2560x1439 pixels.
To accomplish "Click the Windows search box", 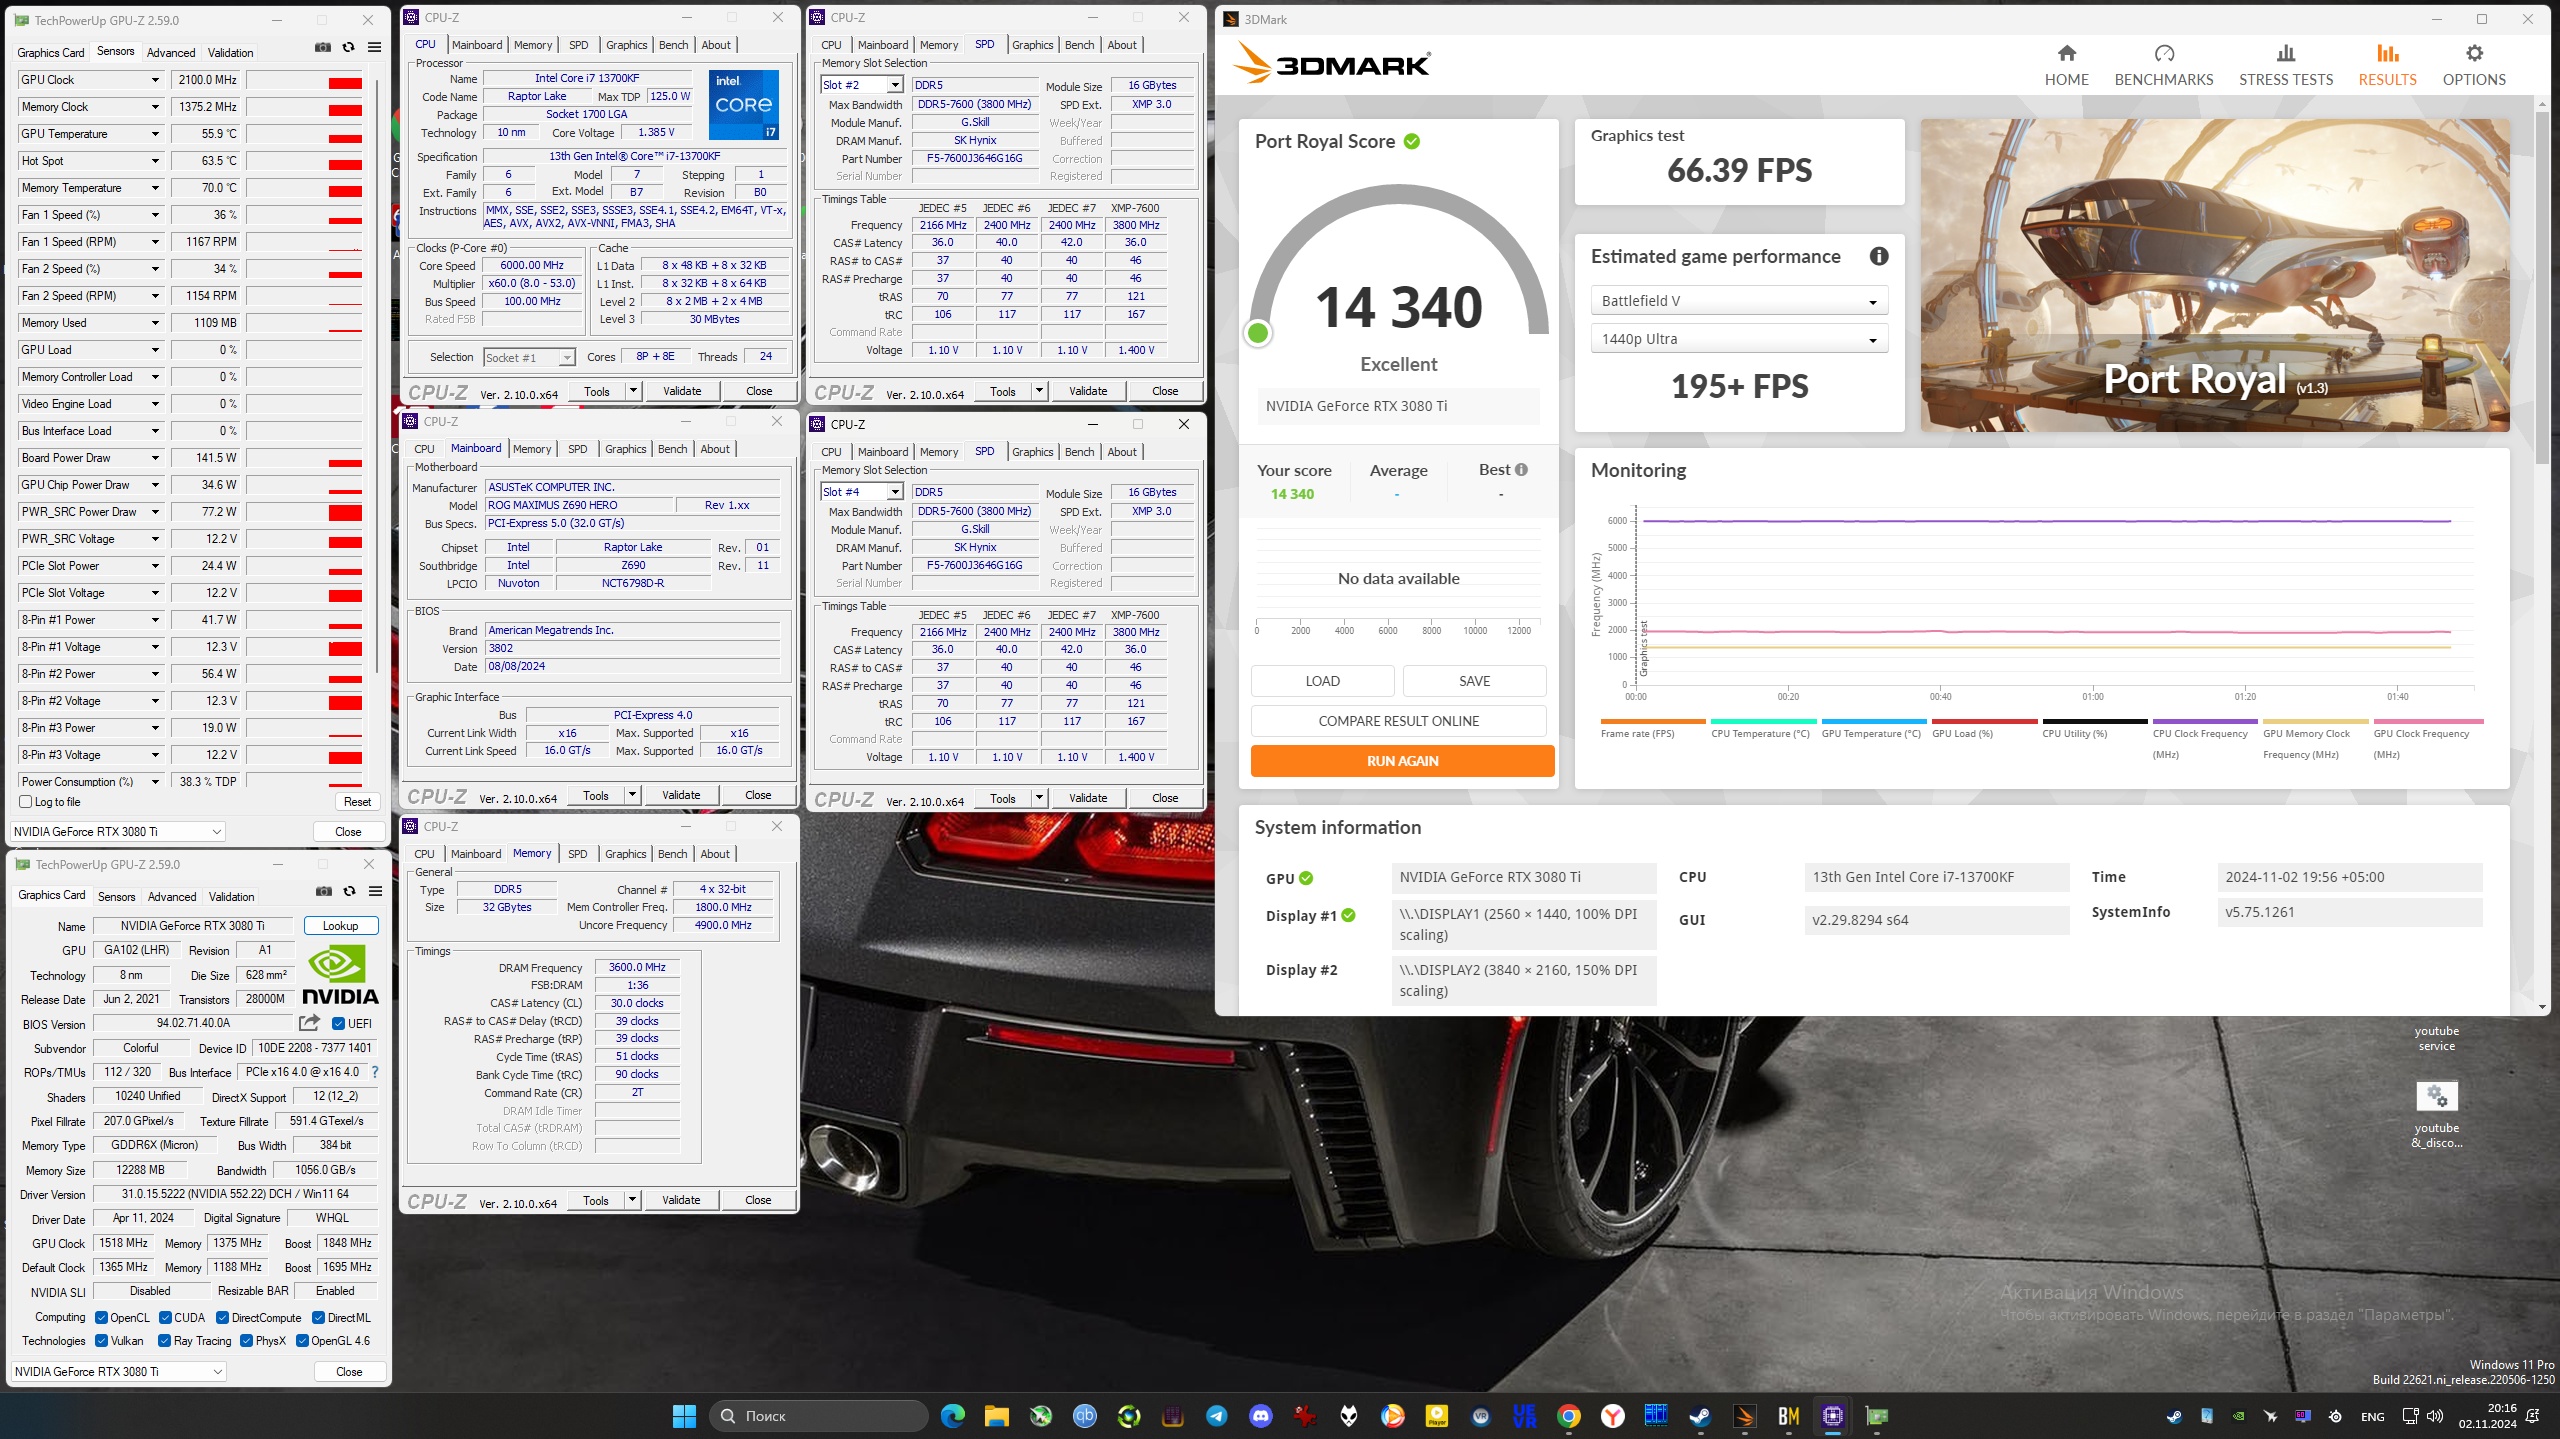I will pyautogui.click(x=820, y=1416).
